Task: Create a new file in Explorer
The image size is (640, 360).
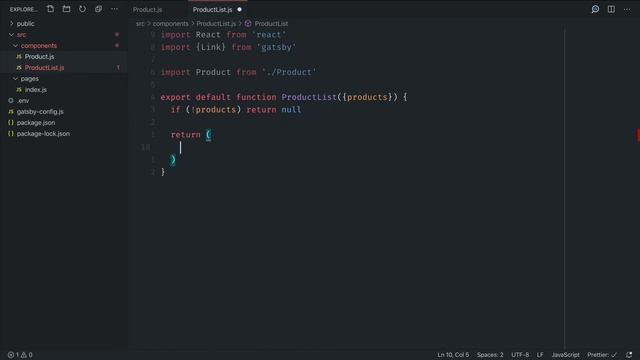Action: pyautogui.click(x=50, y=9)
